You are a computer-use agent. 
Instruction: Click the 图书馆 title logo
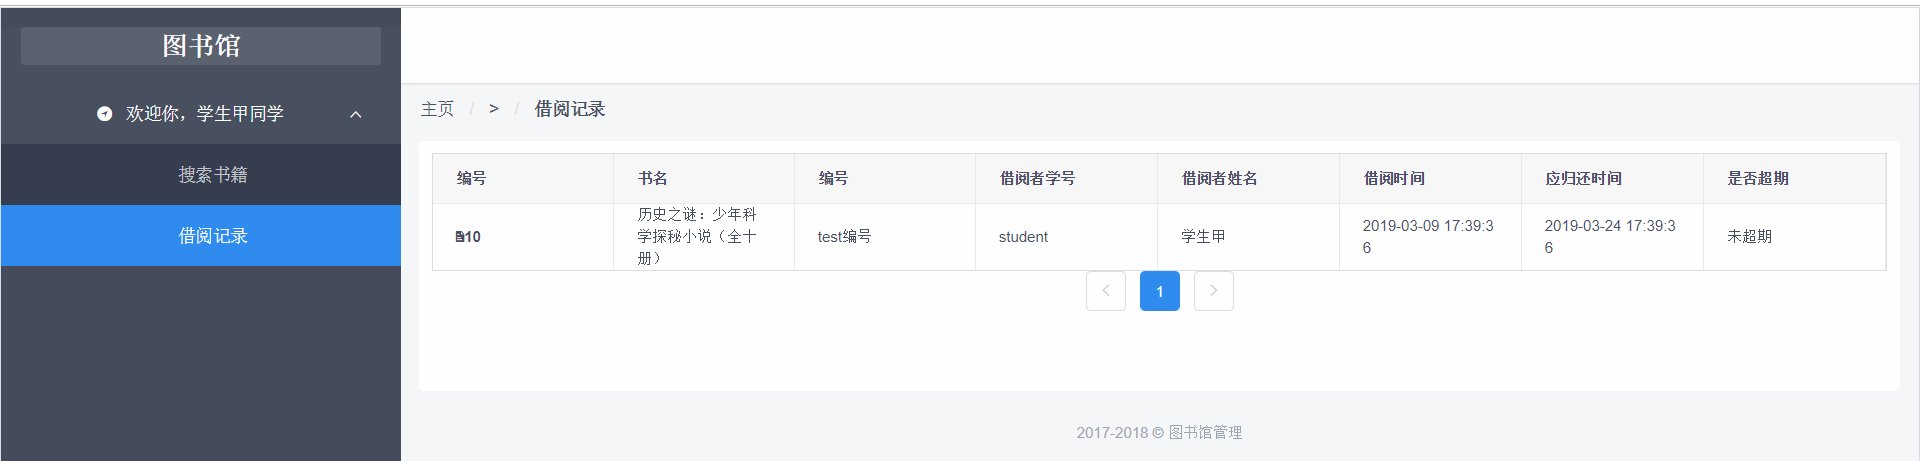pos(201,46)
